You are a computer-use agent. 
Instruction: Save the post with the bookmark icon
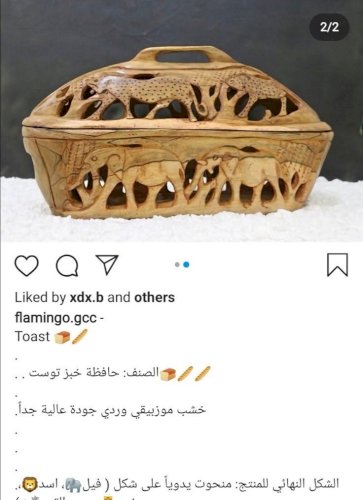[337, 265]
